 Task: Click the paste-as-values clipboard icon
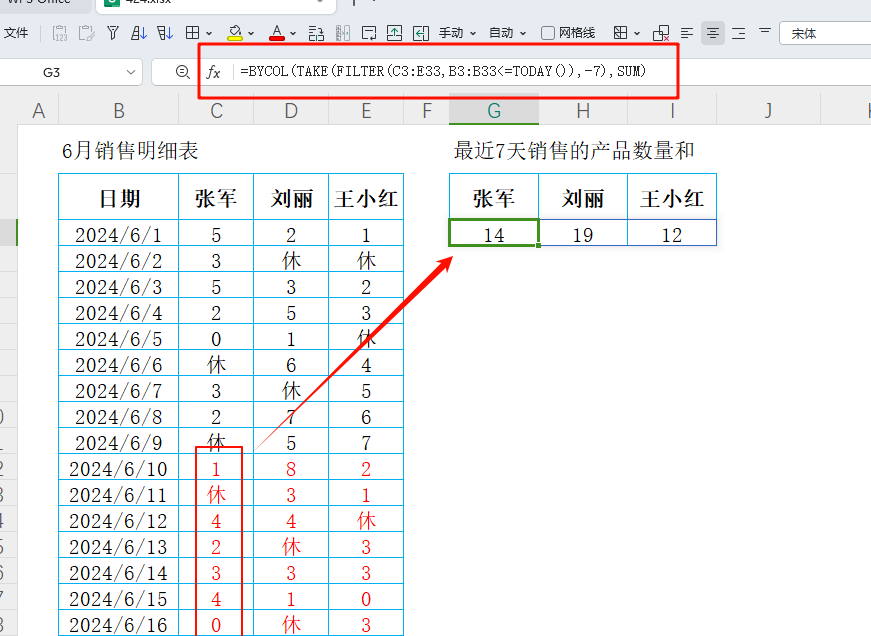point(60,33)
